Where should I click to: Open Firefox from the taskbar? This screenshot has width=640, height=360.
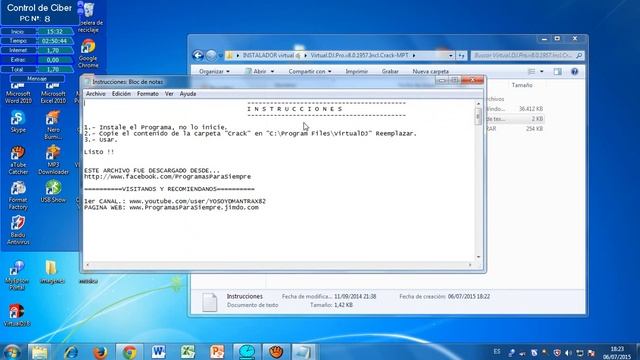coord(100,352)
